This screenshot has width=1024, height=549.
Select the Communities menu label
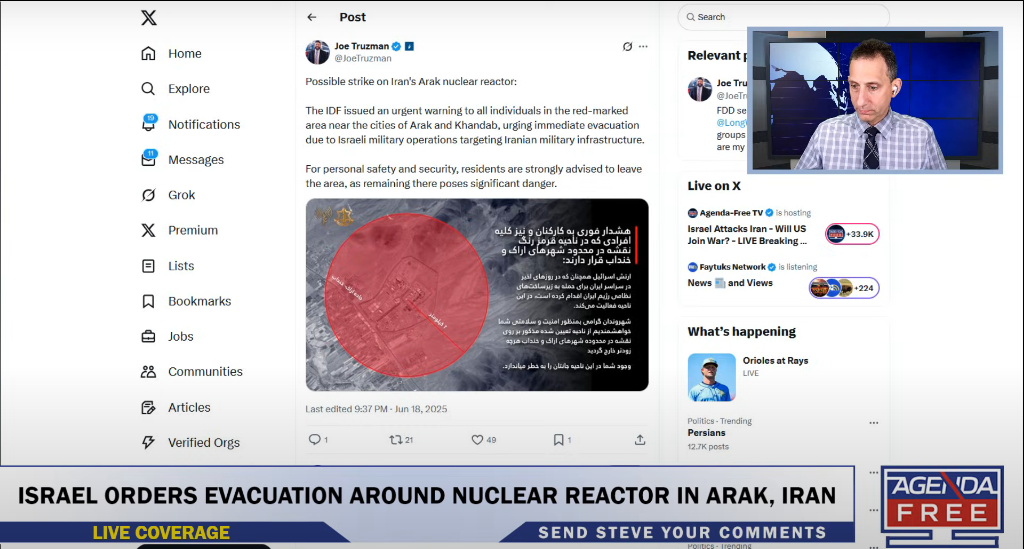(x=206, y=371)
